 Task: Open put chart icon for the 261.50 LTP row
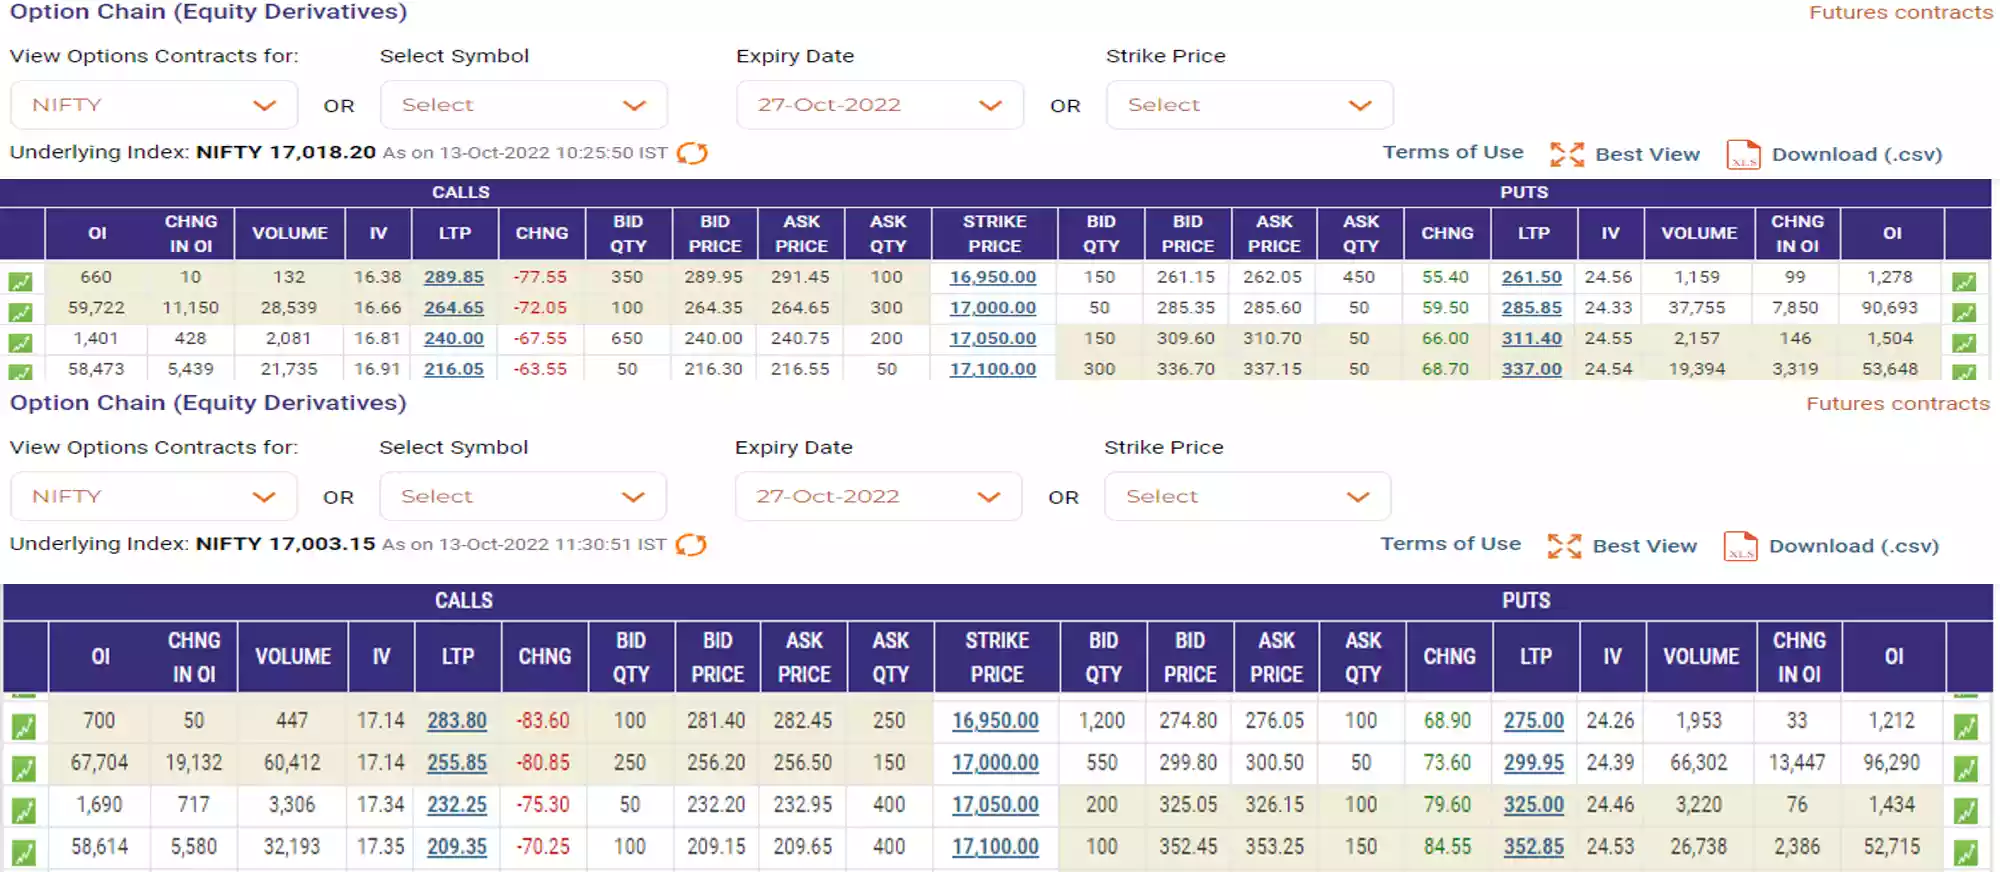1964,282
